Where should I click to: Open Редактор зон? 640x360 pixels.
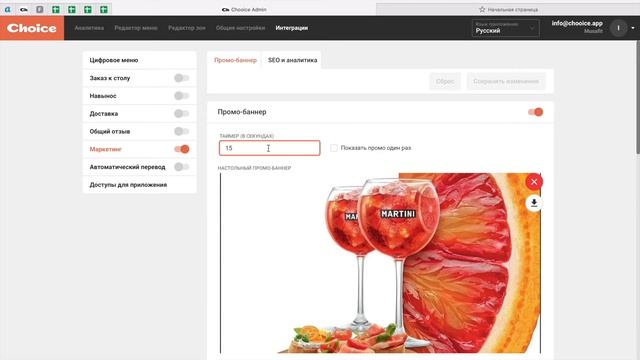(x=187, y=28)
